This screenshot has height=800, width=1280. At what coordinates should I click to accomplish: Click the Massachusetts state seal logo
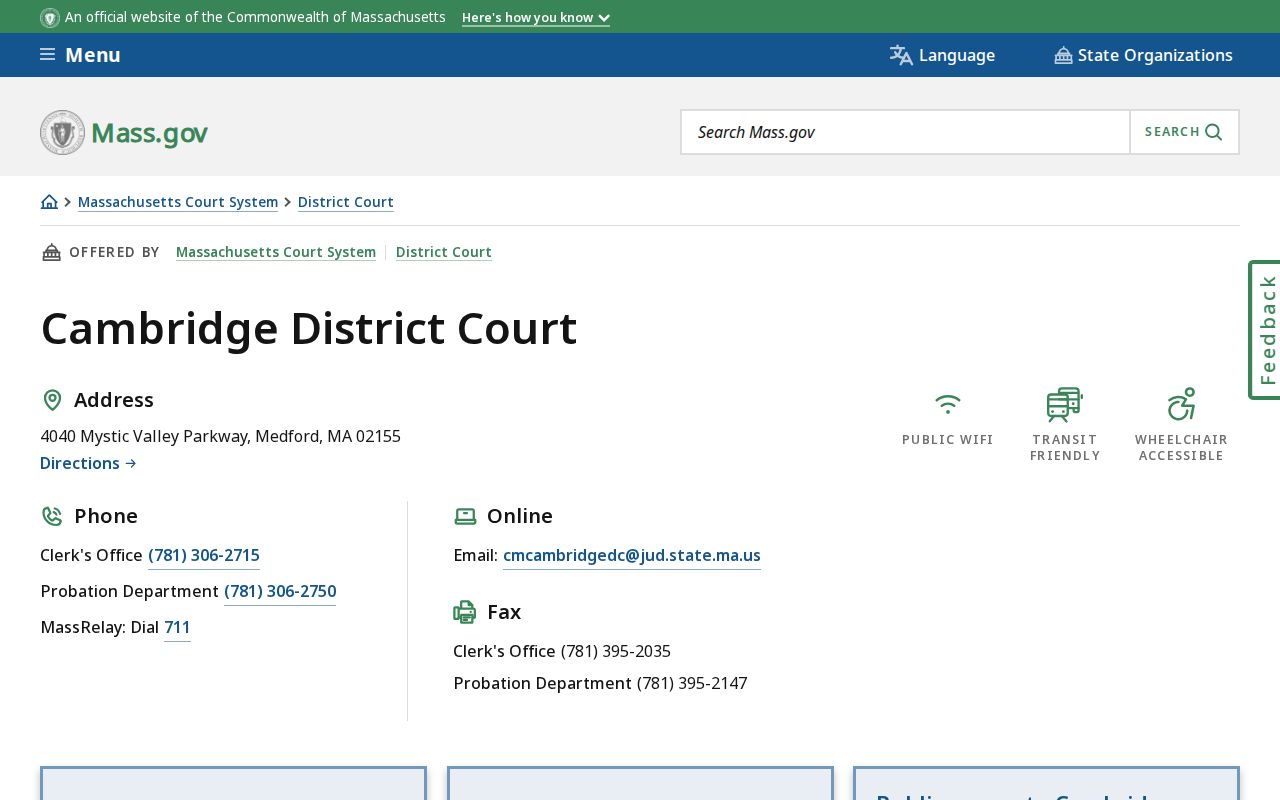62,132
